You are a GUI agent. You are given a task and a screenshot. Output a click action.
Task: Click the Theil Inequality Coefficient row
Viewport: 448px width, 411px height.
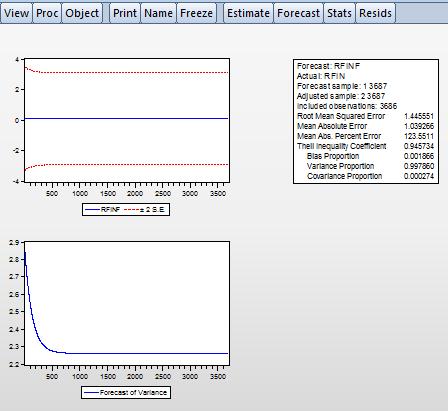(366, 146)
